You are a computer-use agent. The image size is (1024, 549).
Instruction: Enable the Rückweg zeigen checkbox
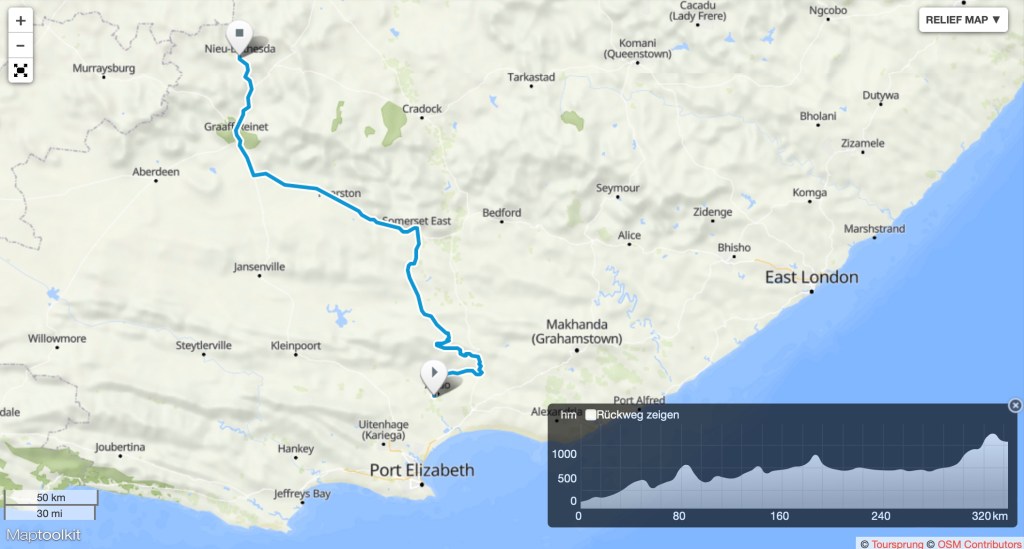[x=590, y=415]
